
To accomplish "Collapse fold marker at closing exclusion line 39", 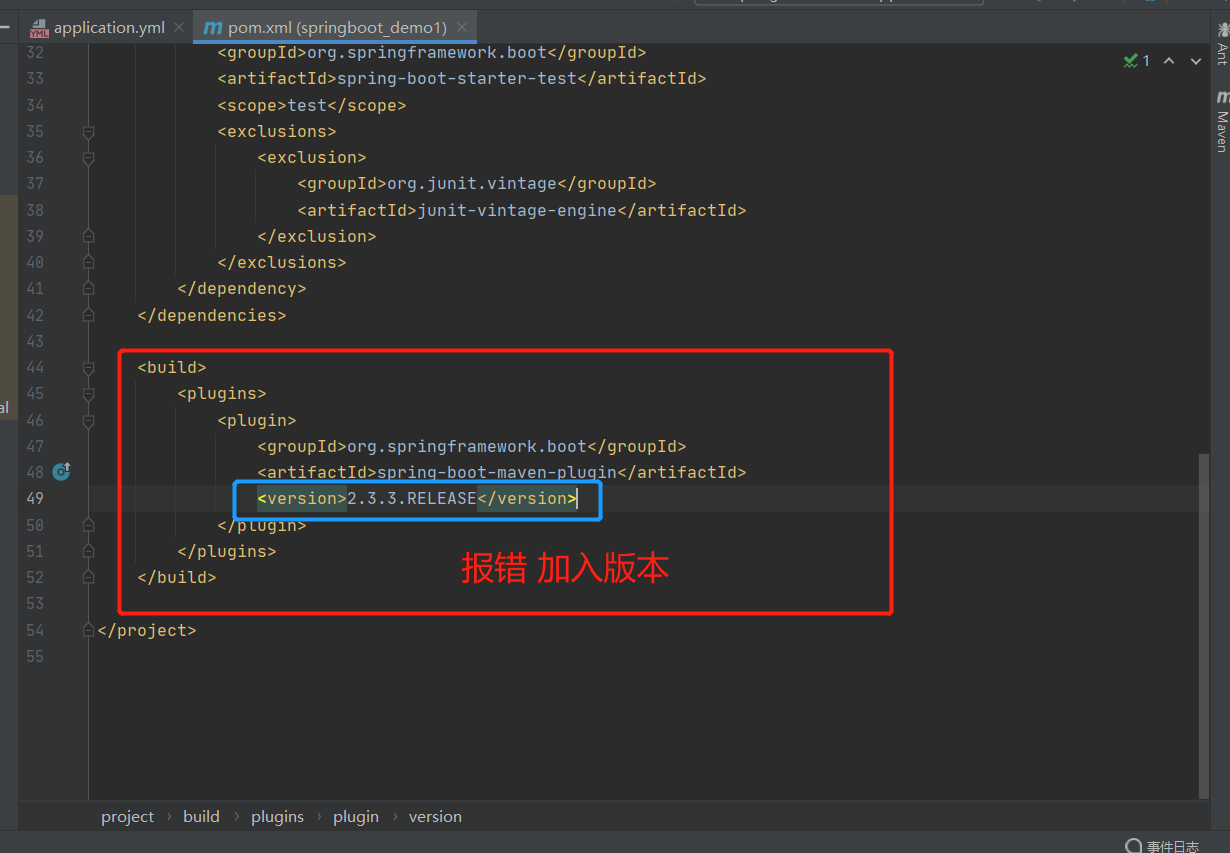I will [x=88, y=236].
